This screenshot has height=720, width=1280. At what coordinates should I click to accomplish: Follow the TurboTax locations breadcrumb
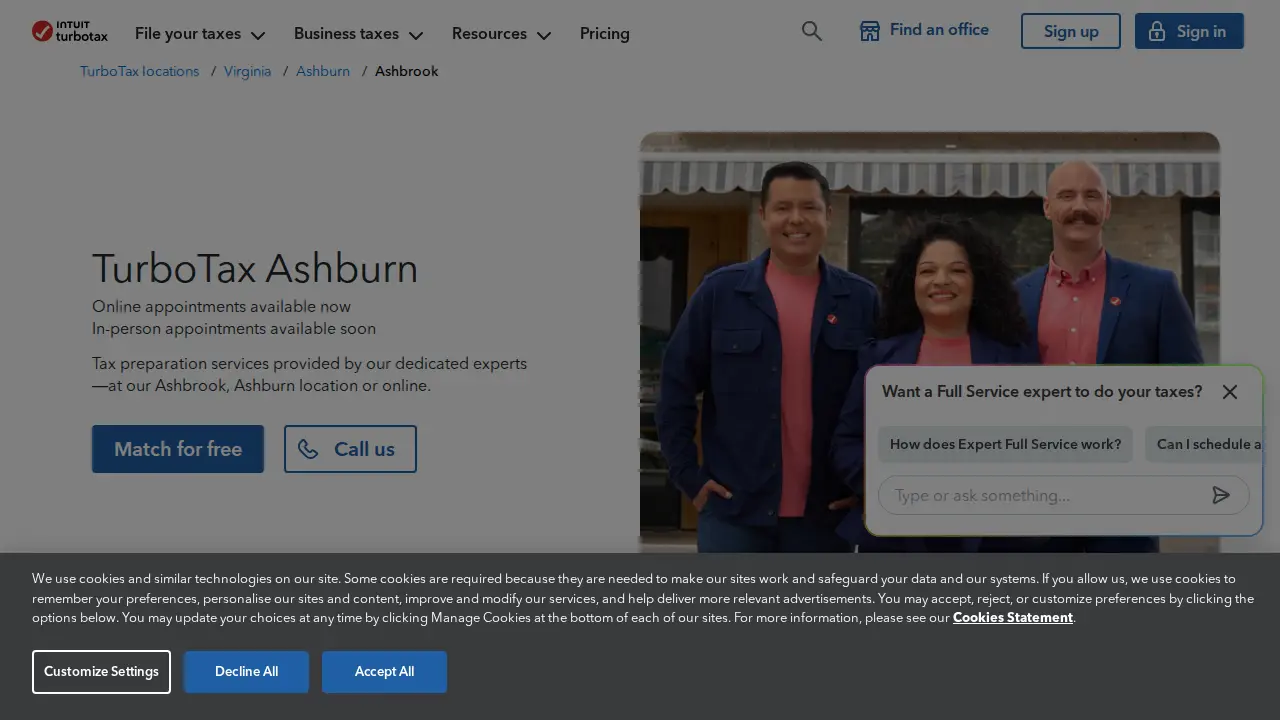point(140,71)
